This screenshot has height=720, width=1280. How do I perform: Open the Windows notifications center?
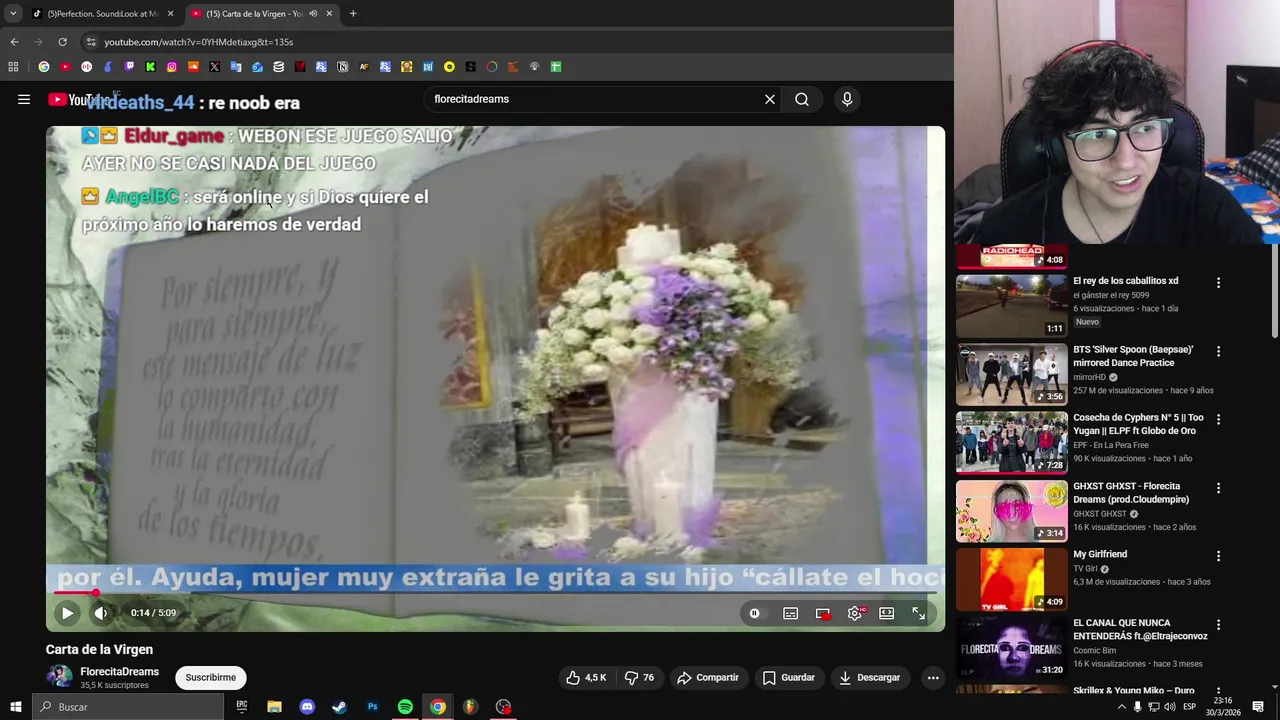pyautogui.click(x=1258, y=707)
